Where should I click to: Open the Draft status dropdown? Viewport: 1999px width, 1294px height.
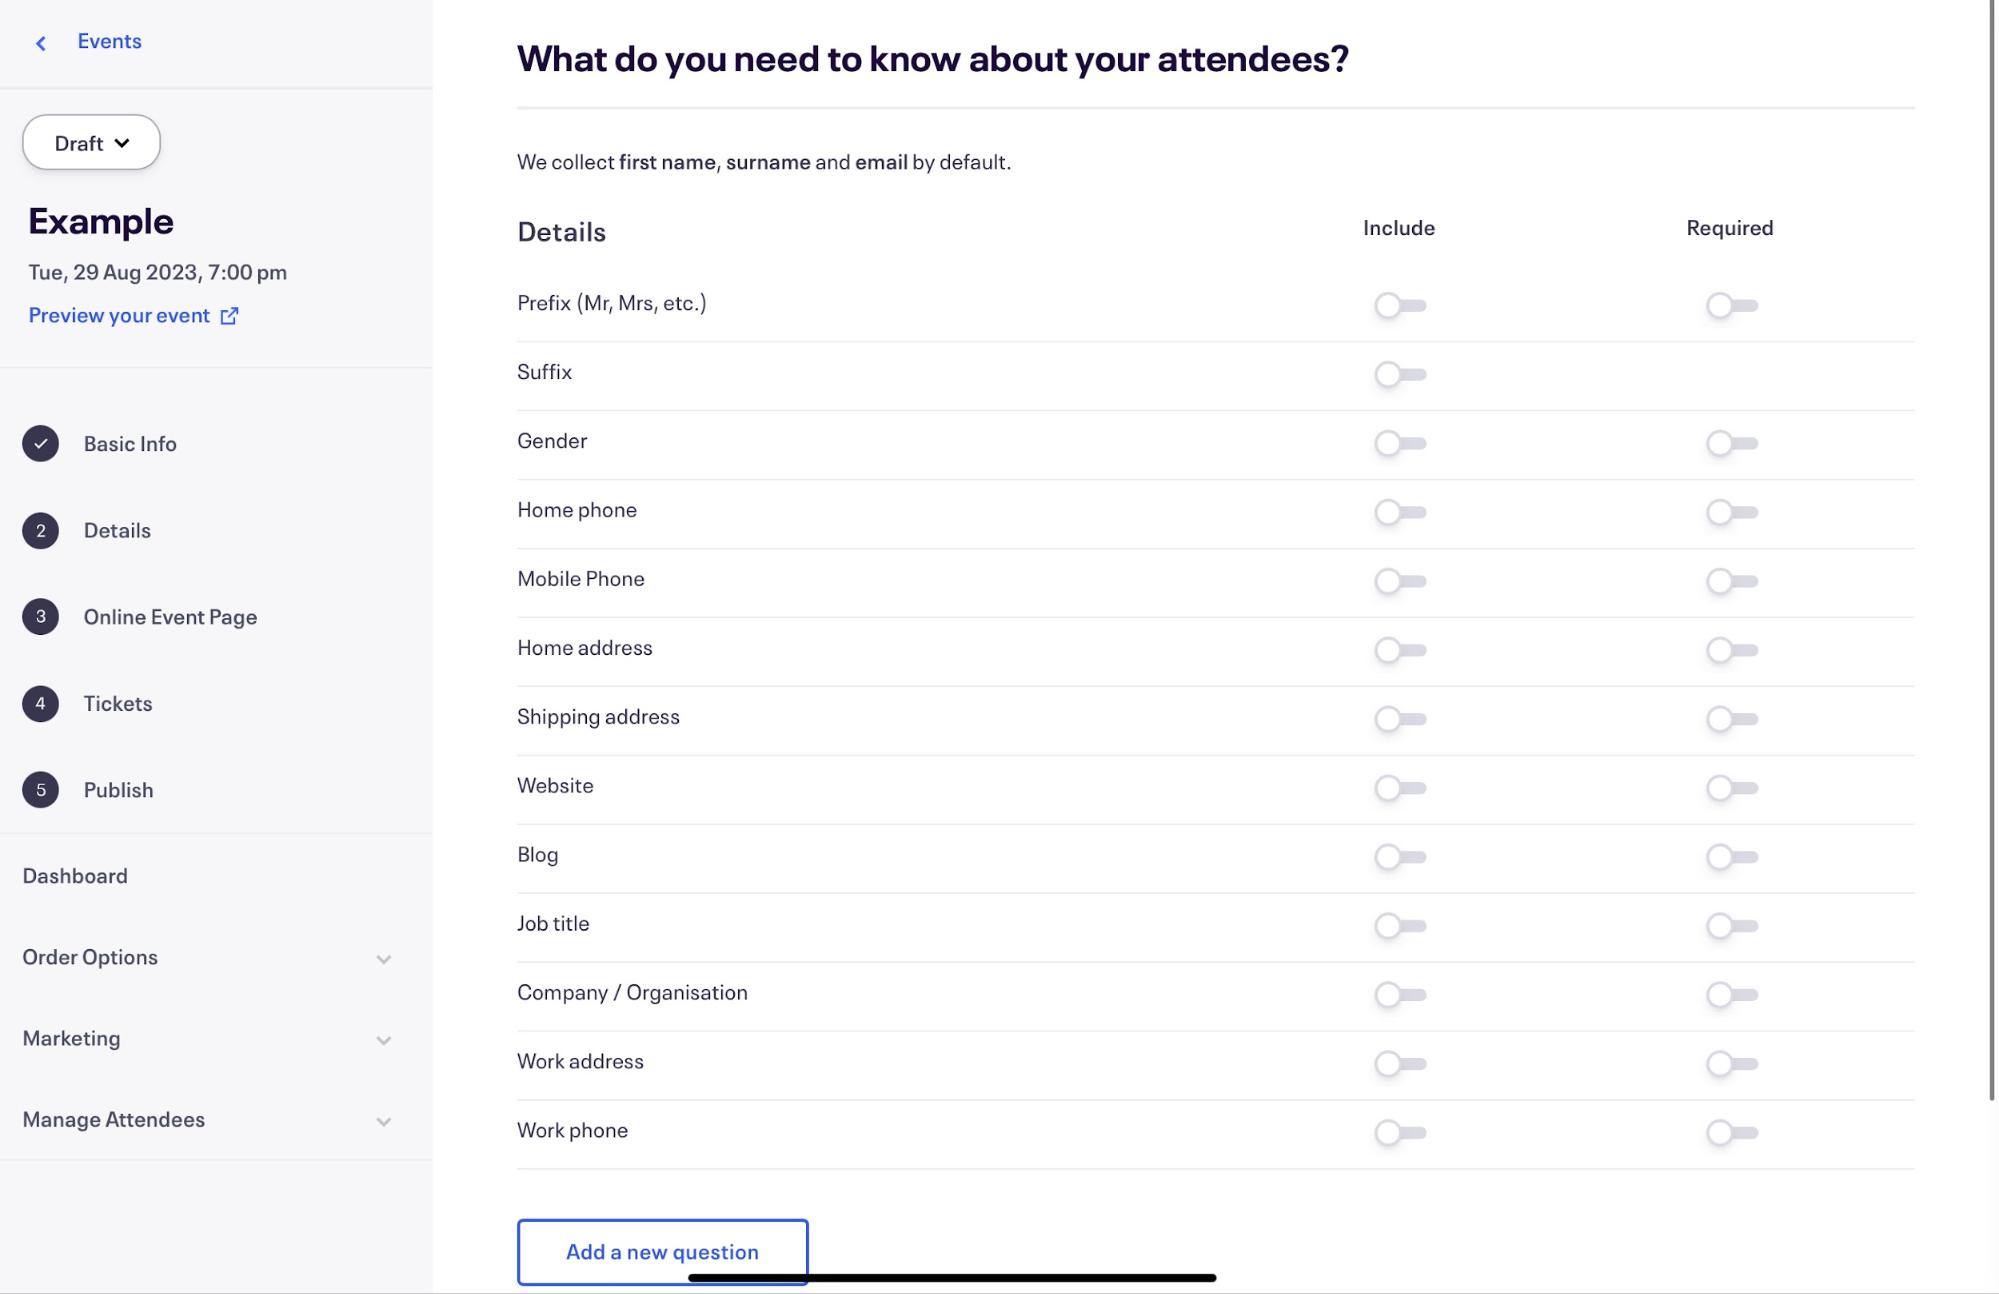click(91, 143)
